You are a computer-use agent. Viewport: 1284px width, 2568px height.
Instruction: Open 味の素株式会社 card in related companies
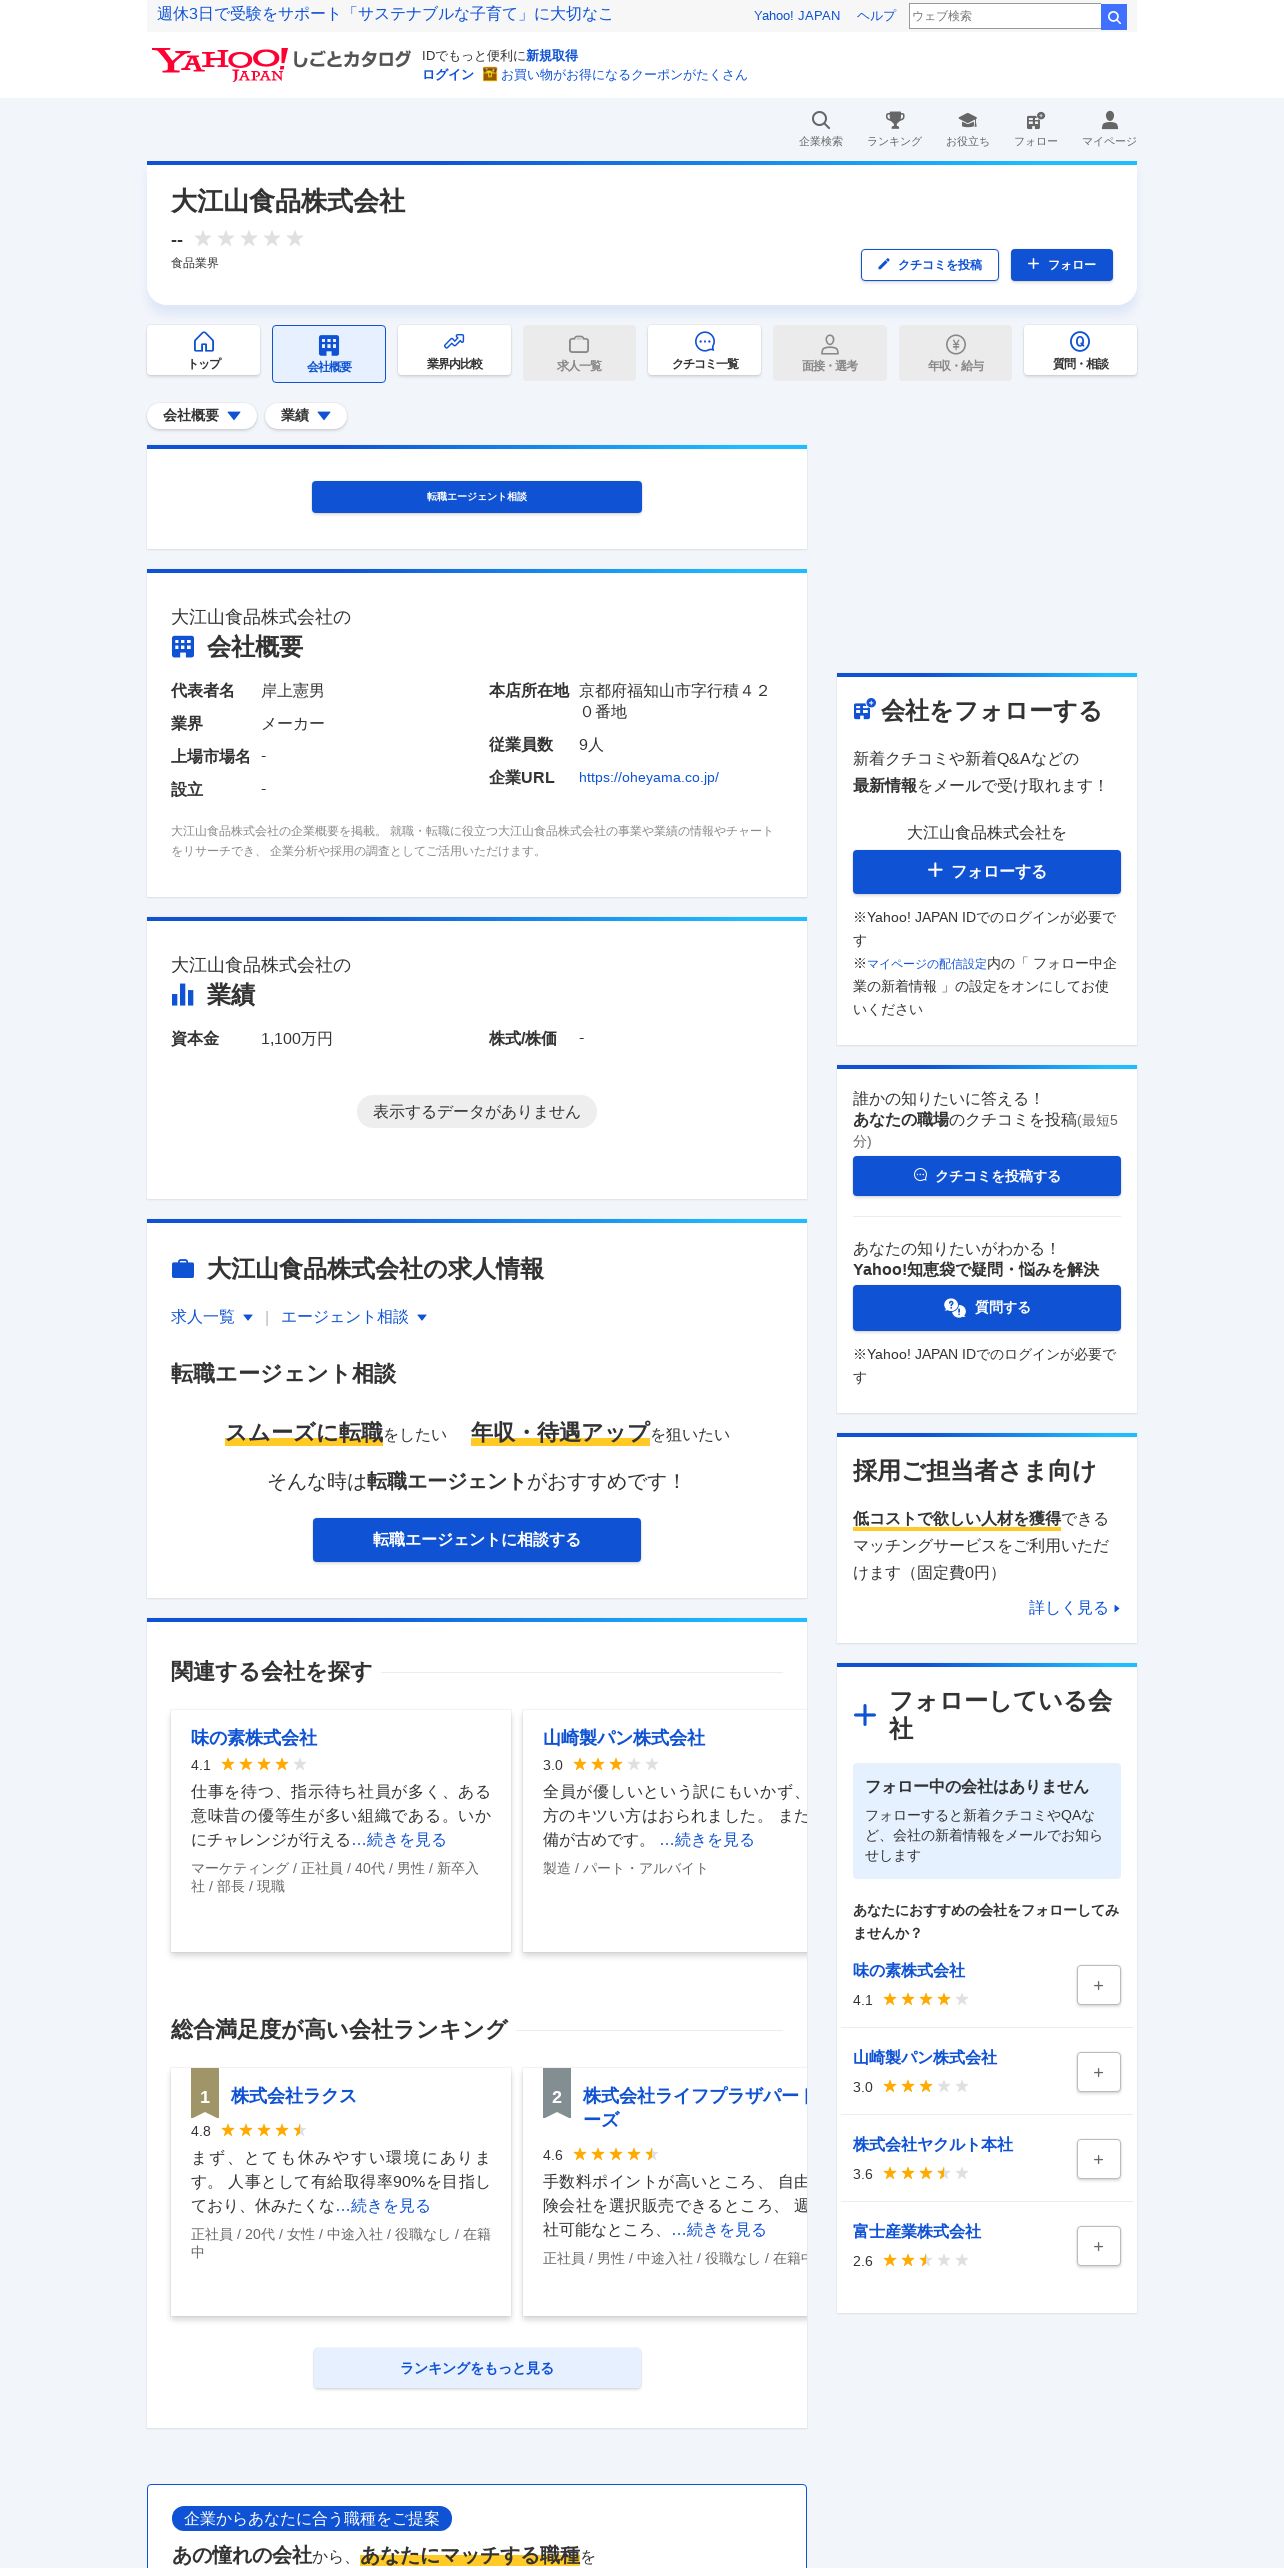(254, 1738)
